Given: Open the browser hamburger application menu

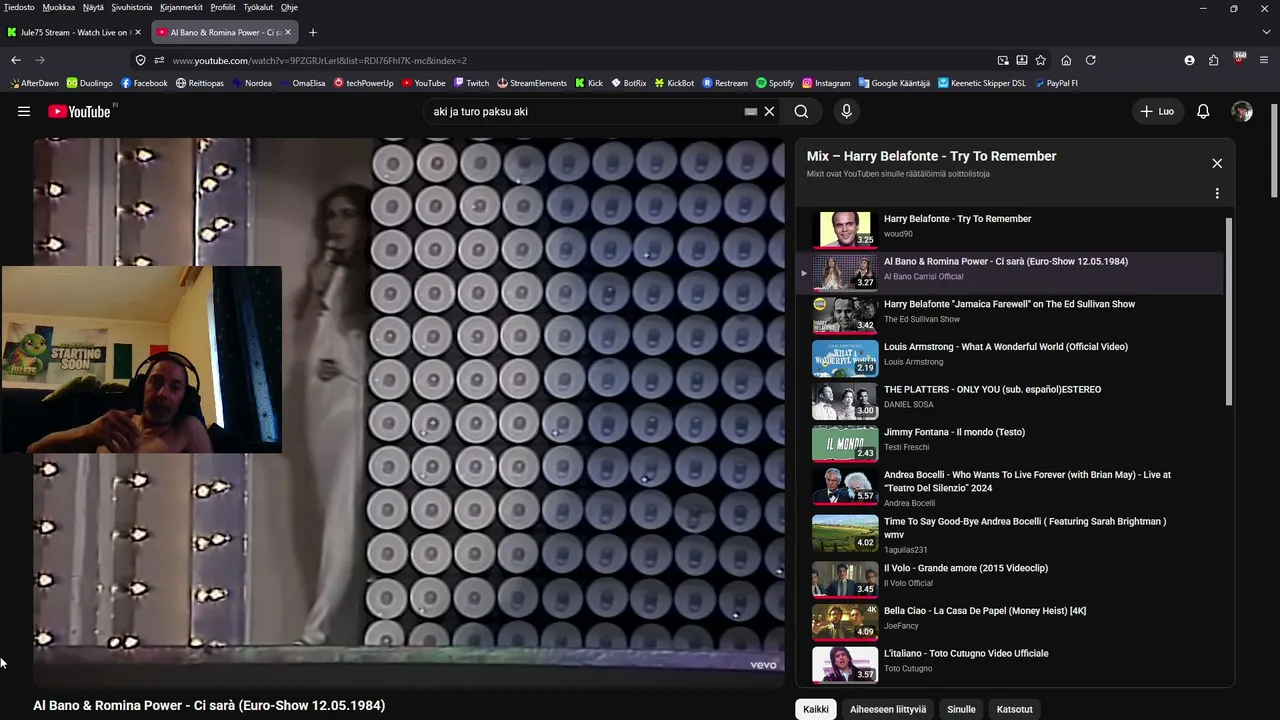Looking at the screenshot, I should (x=1265, y=60).
